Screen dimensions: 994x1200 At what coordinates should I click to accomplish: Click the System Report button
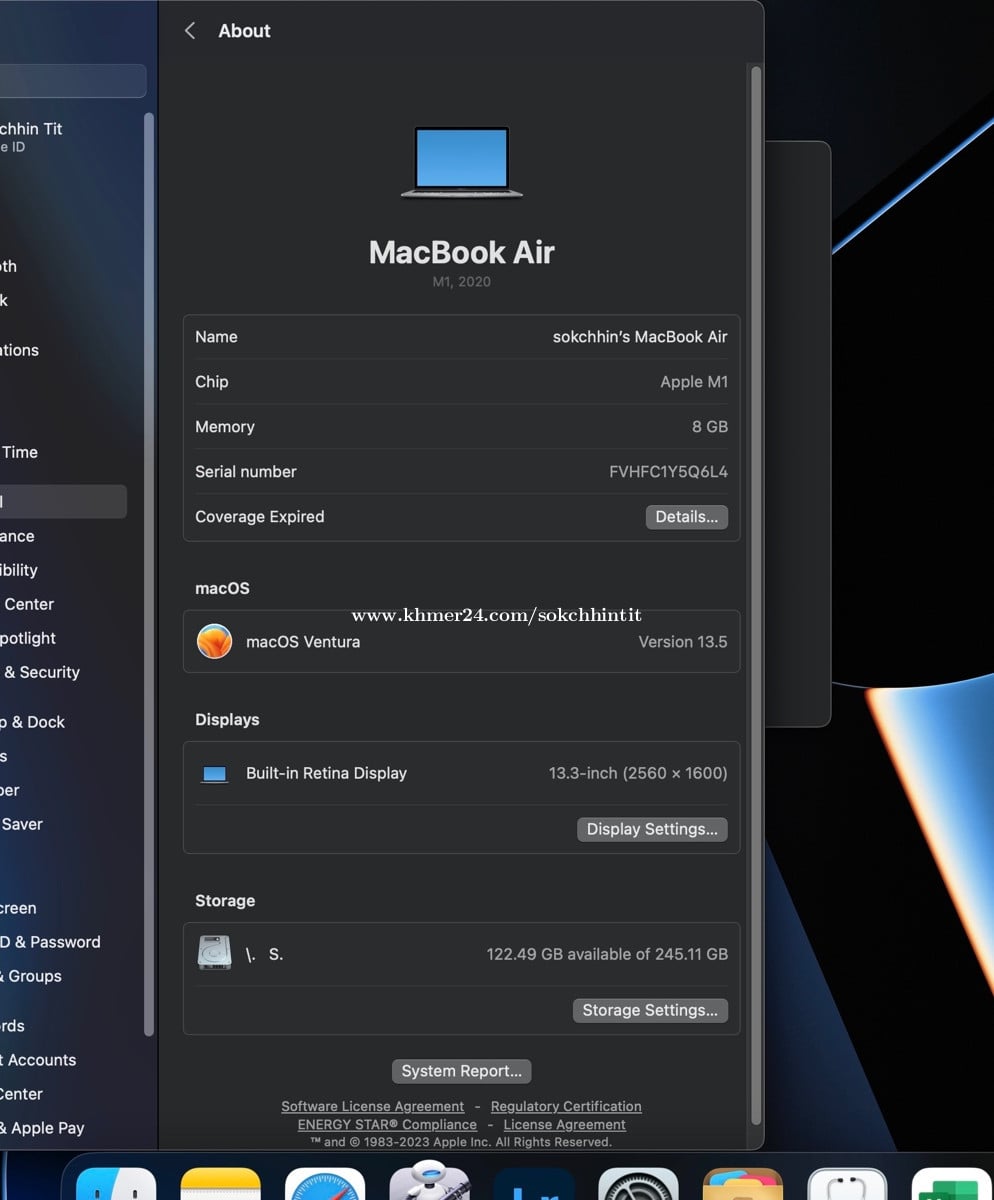[x=461, y=1071]
